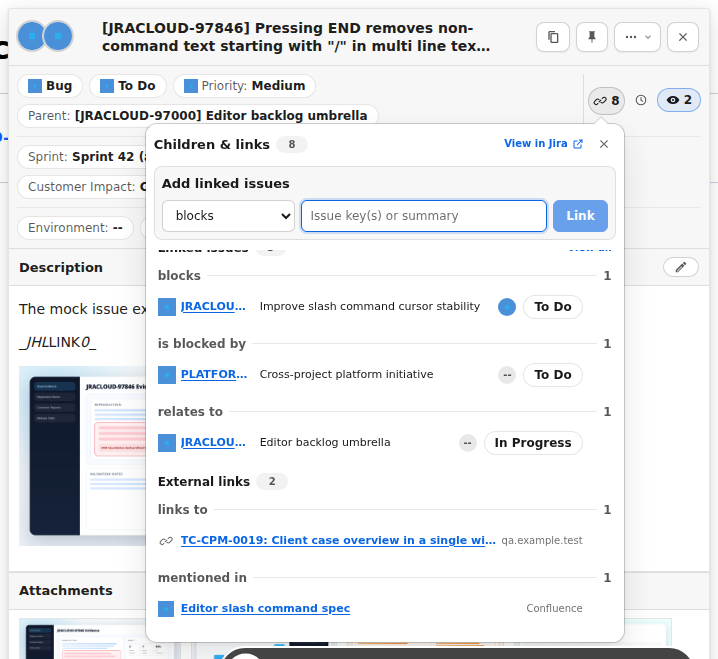Click unassigned badge on platform initiative row
The width and height of the screenshot is (718, 659).
(507, 375)
